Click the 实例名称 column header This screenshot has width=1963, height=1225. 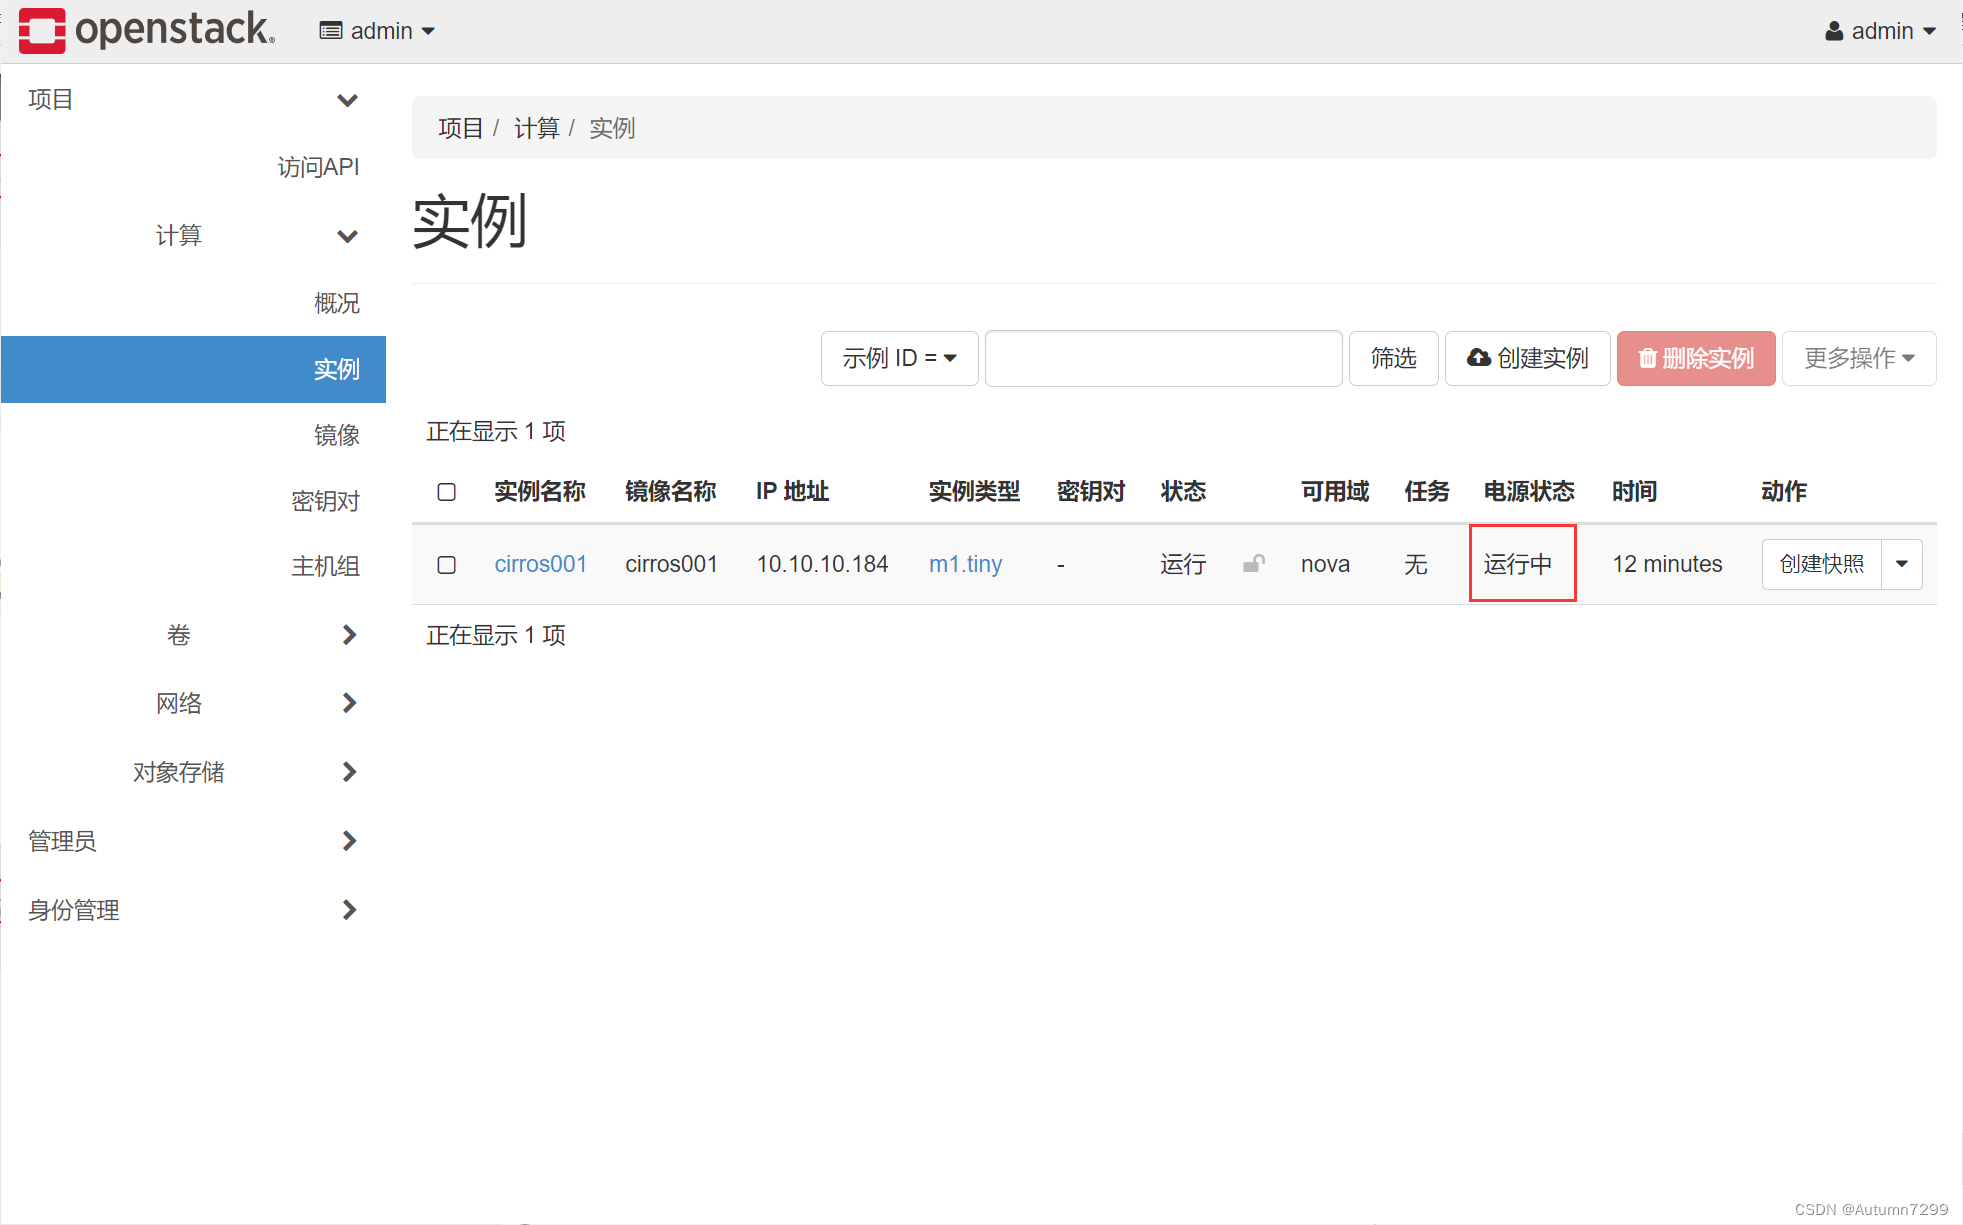pyautogui.click(x=540, y=491)
